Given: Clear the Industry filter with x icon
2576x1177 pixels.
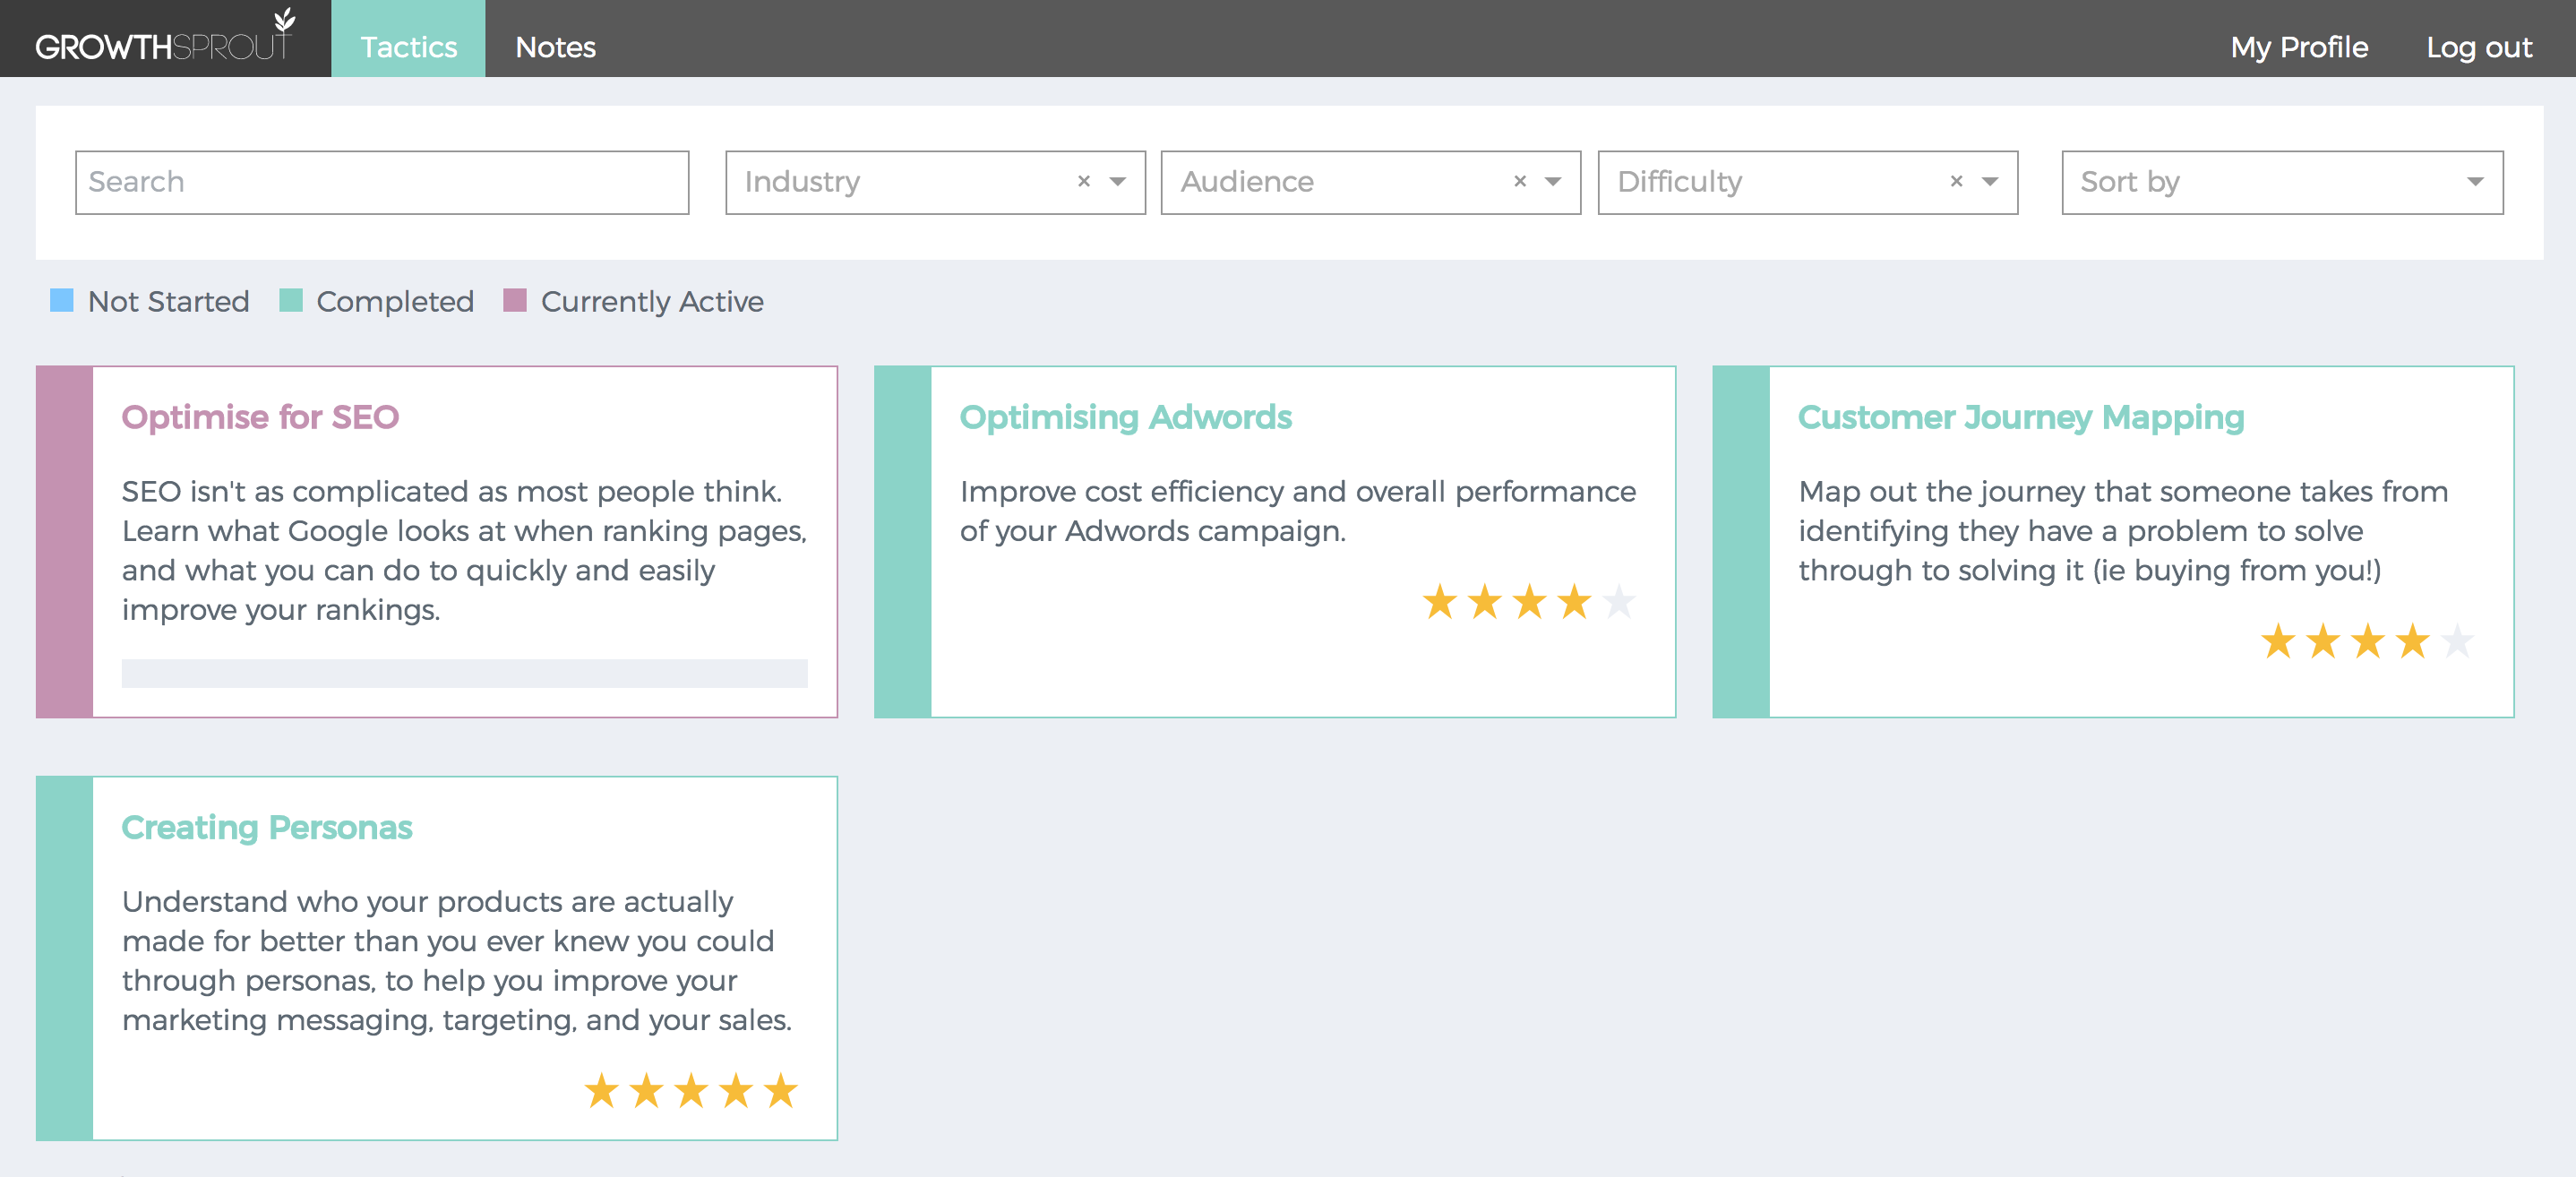Looking at the screenshot, I should pyautogui.click(x=1083, y=181).
